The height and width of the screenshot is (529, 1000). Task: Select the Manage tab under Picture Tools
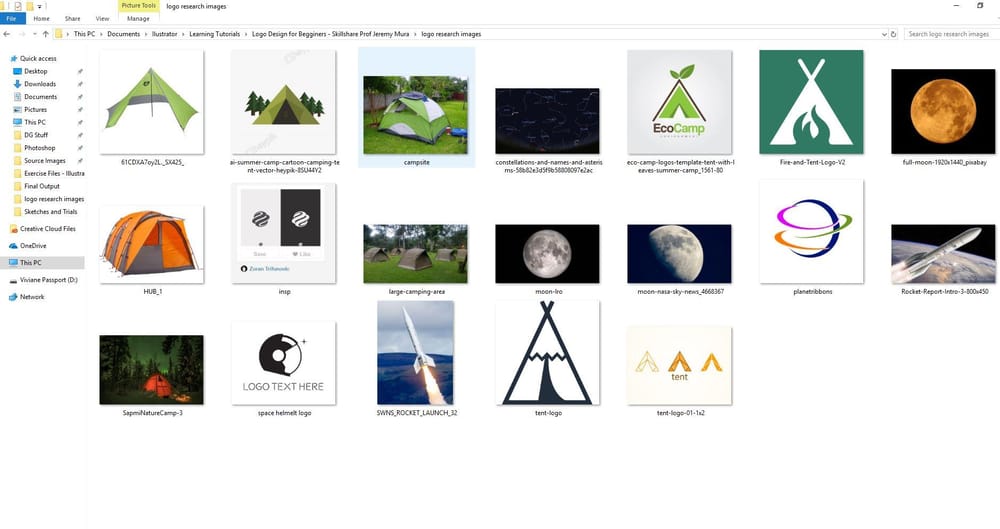point(138,19)
